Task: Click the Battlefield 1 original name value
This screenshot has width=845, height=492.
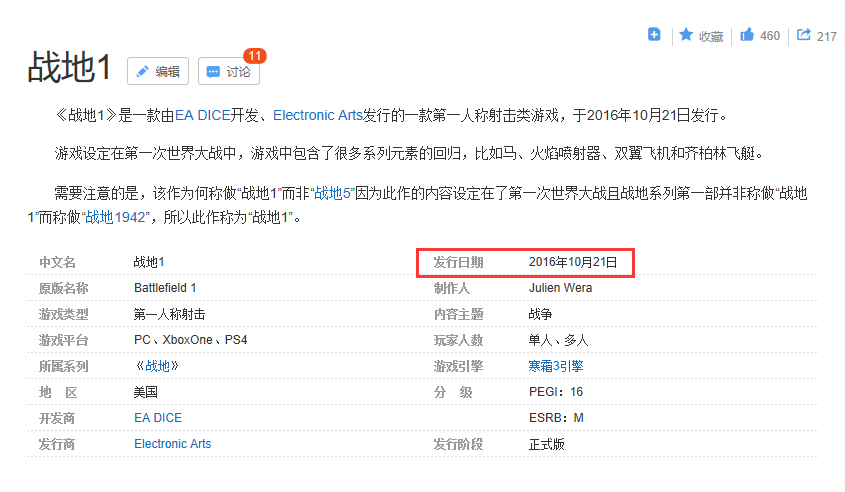Action: point(165,288)
